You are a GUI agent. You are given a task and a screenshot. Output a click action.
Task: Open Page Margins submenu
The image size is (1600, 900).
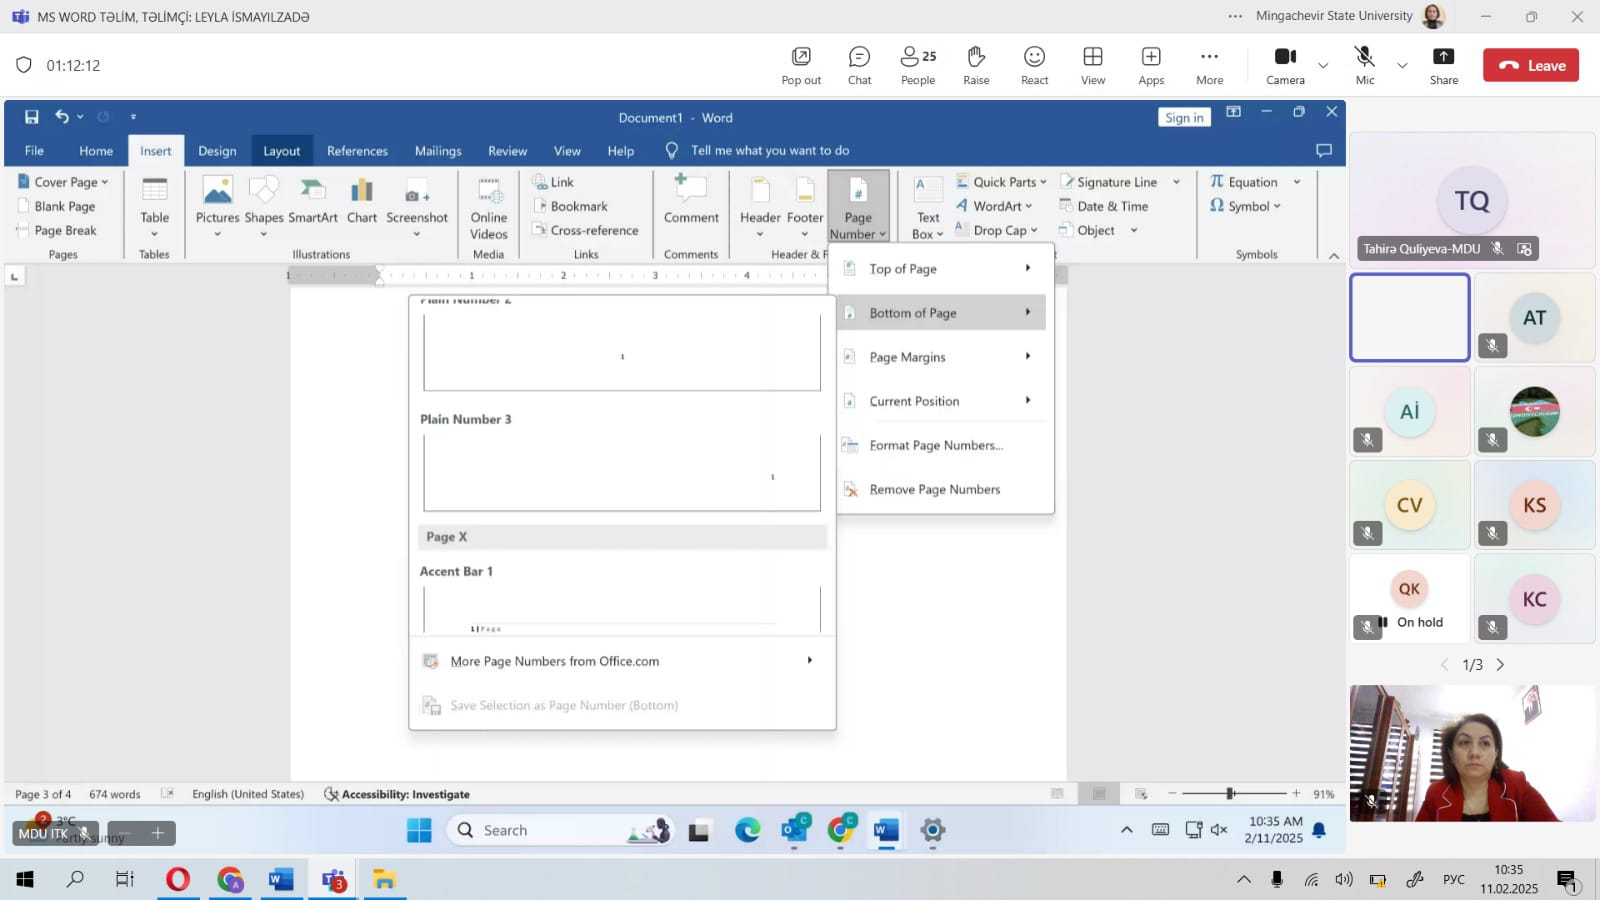coord(941,357)
